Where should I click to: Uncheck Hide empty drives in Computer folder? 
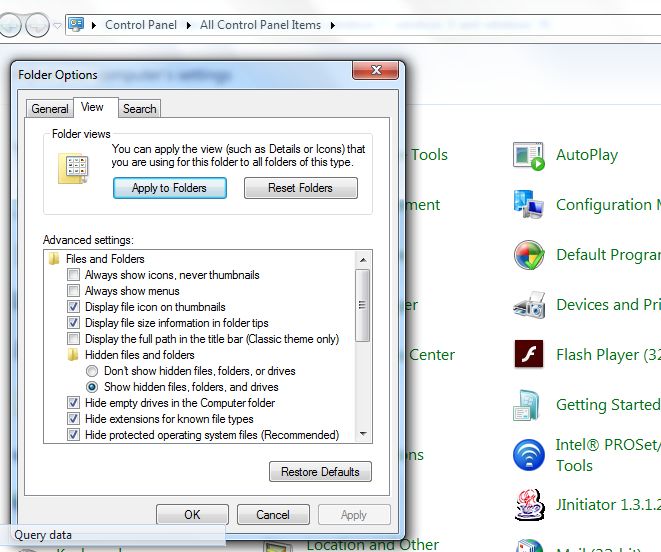(73, 403)
